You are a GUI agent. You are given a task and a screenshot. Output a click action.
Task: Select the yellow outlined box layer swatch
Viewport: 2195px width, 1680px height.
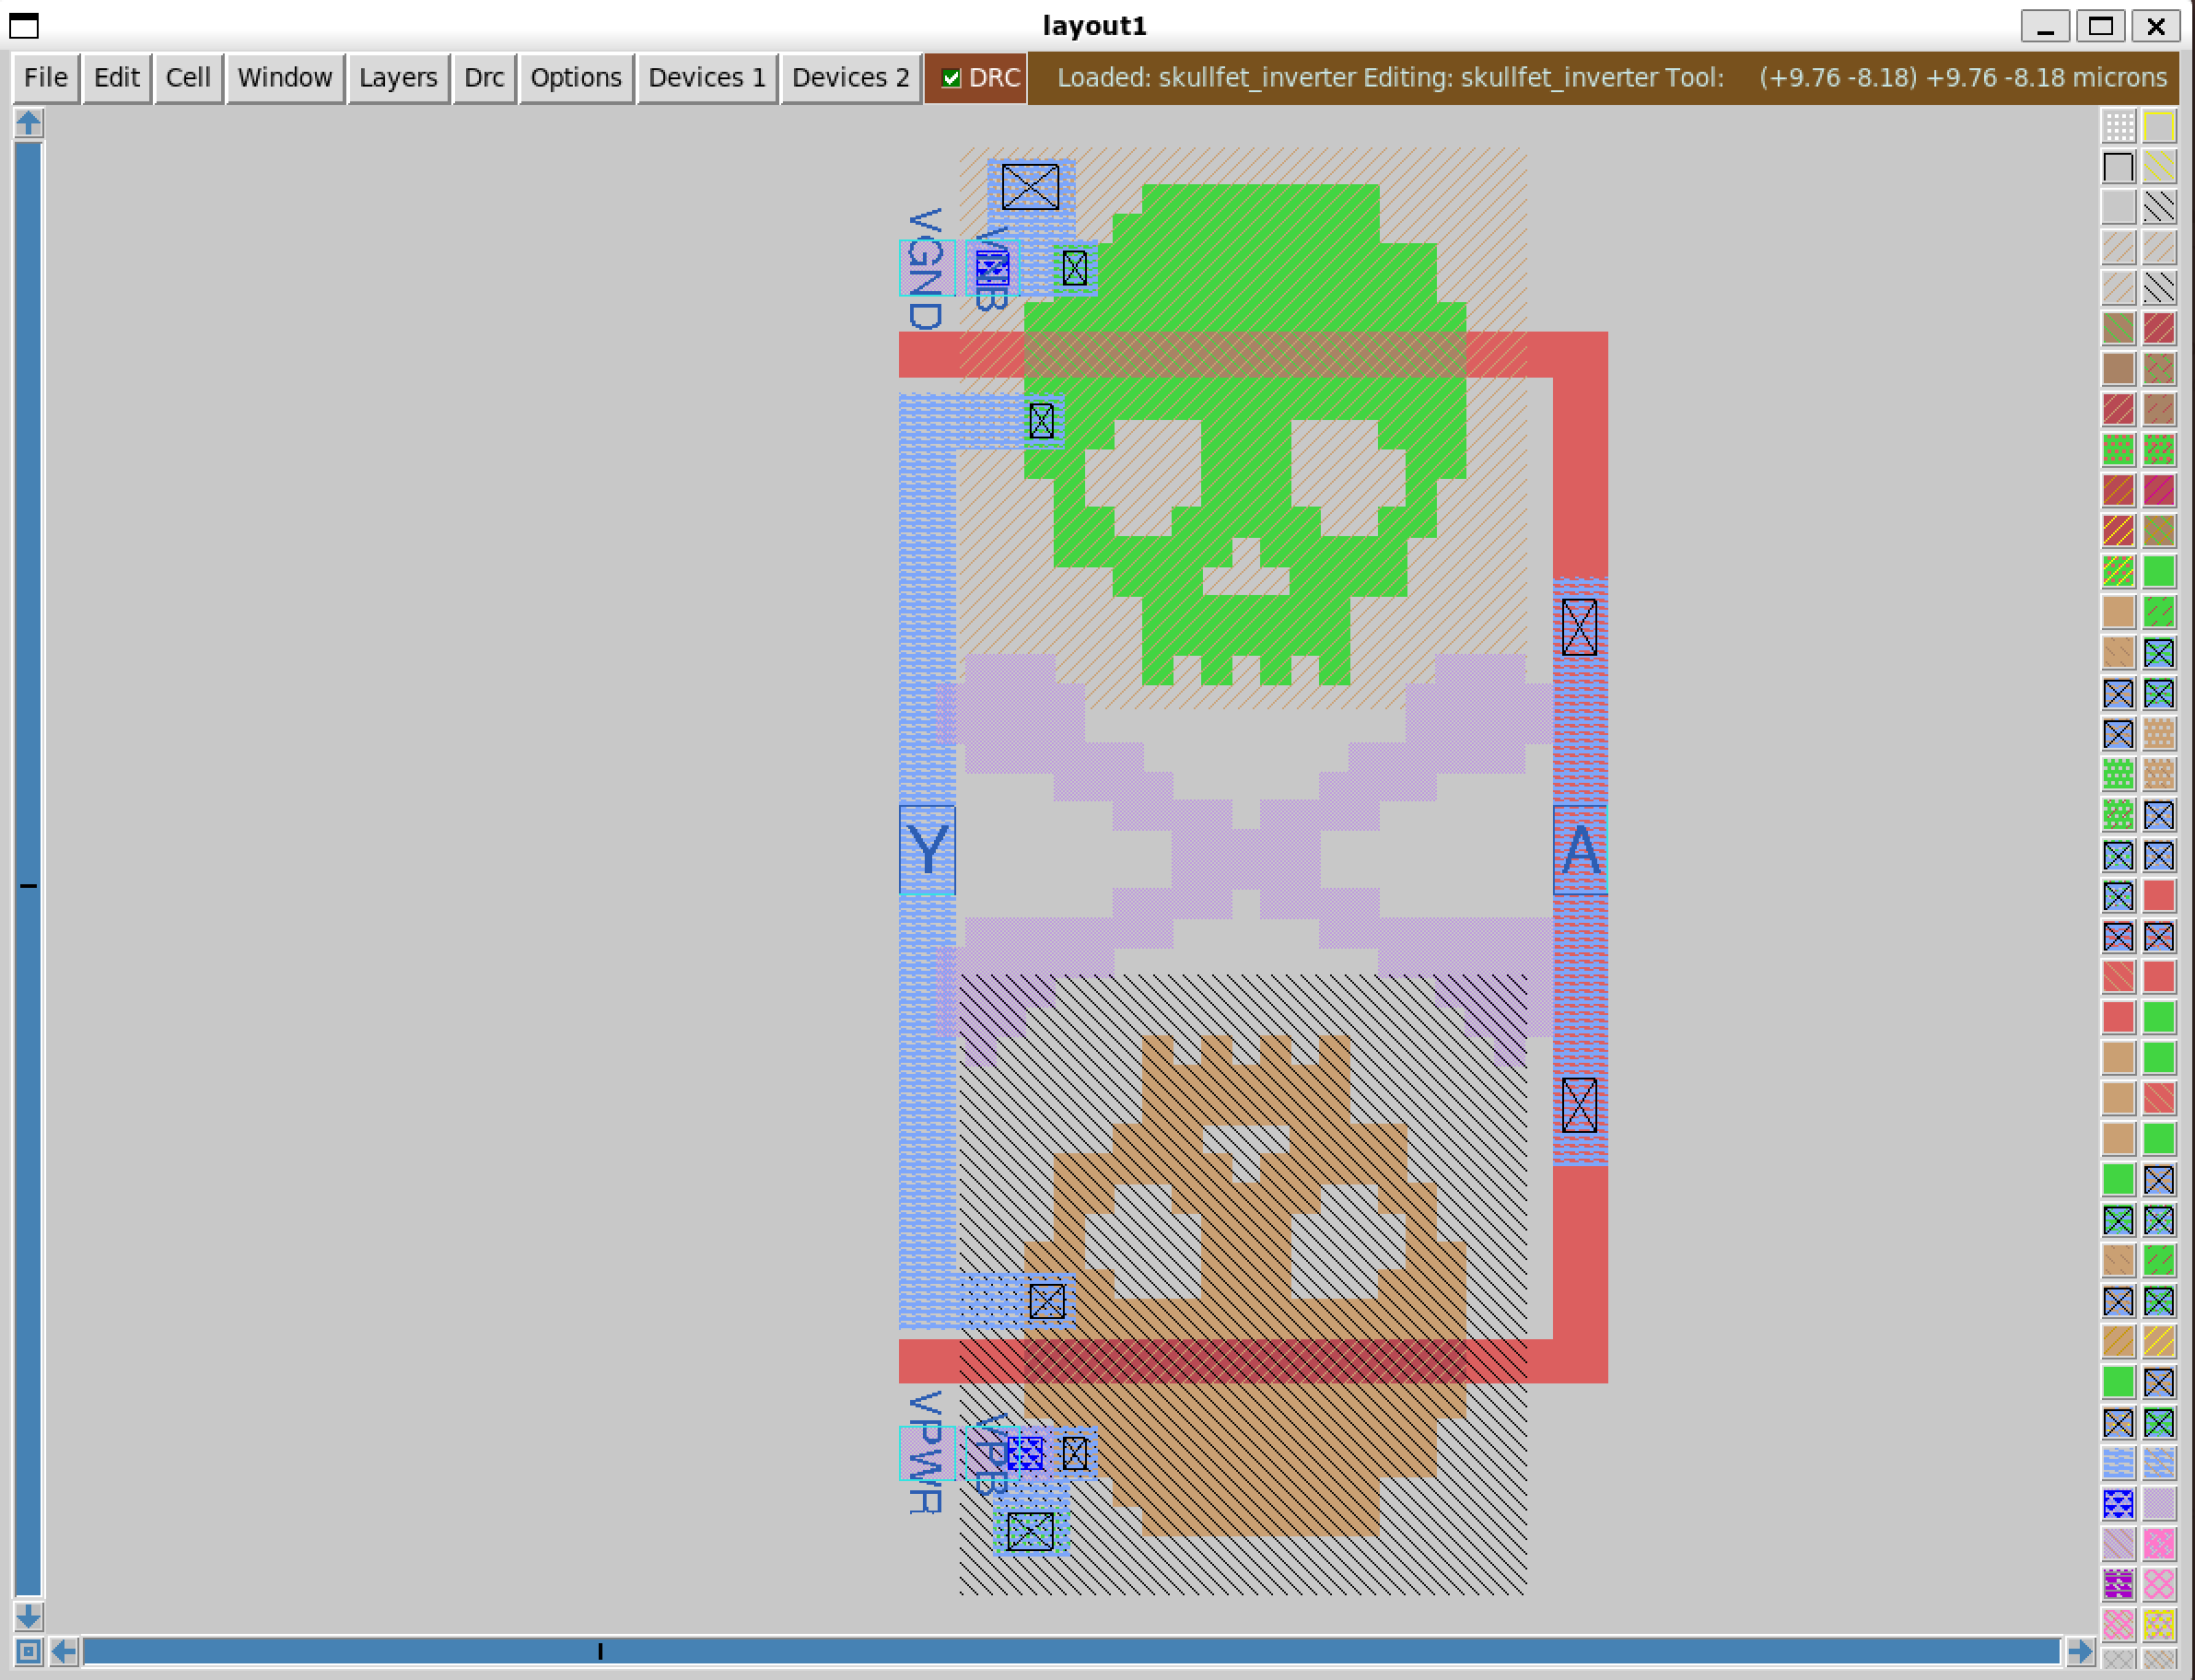(2159, 127)
